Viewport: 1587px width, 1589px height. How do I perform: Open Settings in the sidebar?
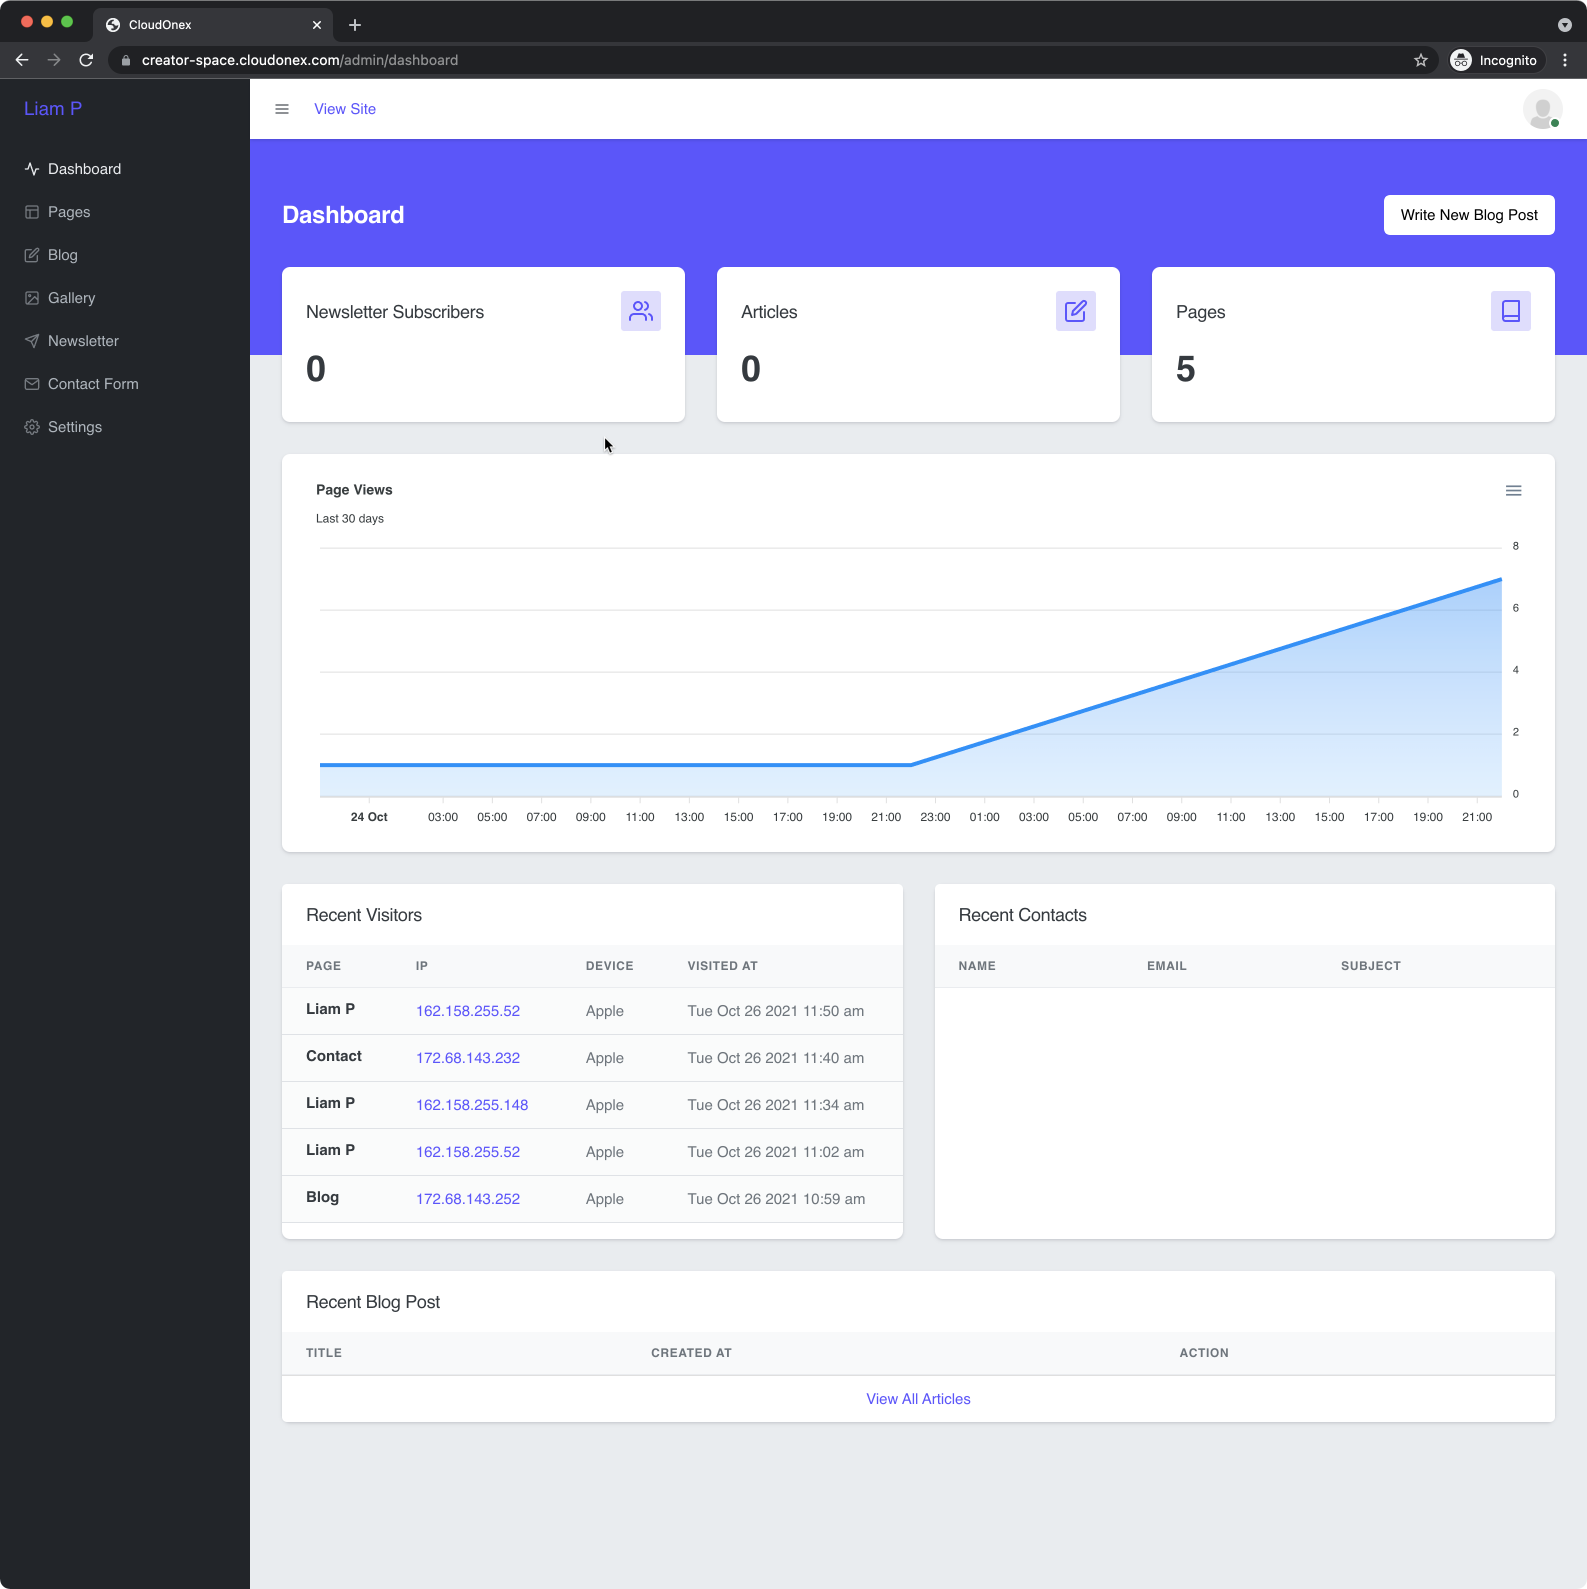(x=75, y=427)
